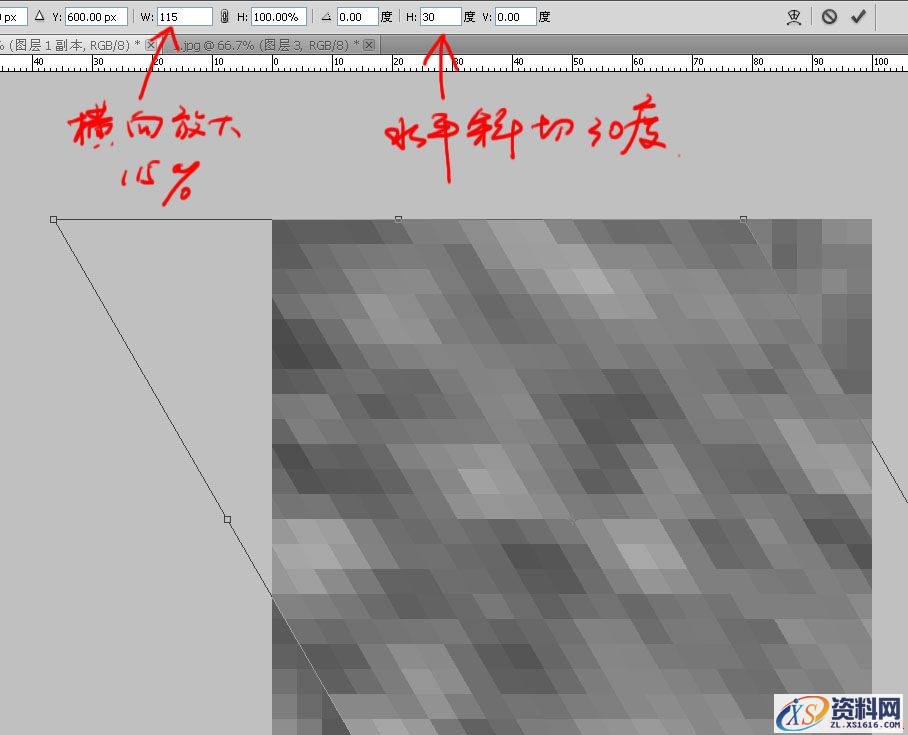This screenshot has width=908, height=735.
Task: Close the jpg @ 66.7% document tab
Action: click(369, 45)
